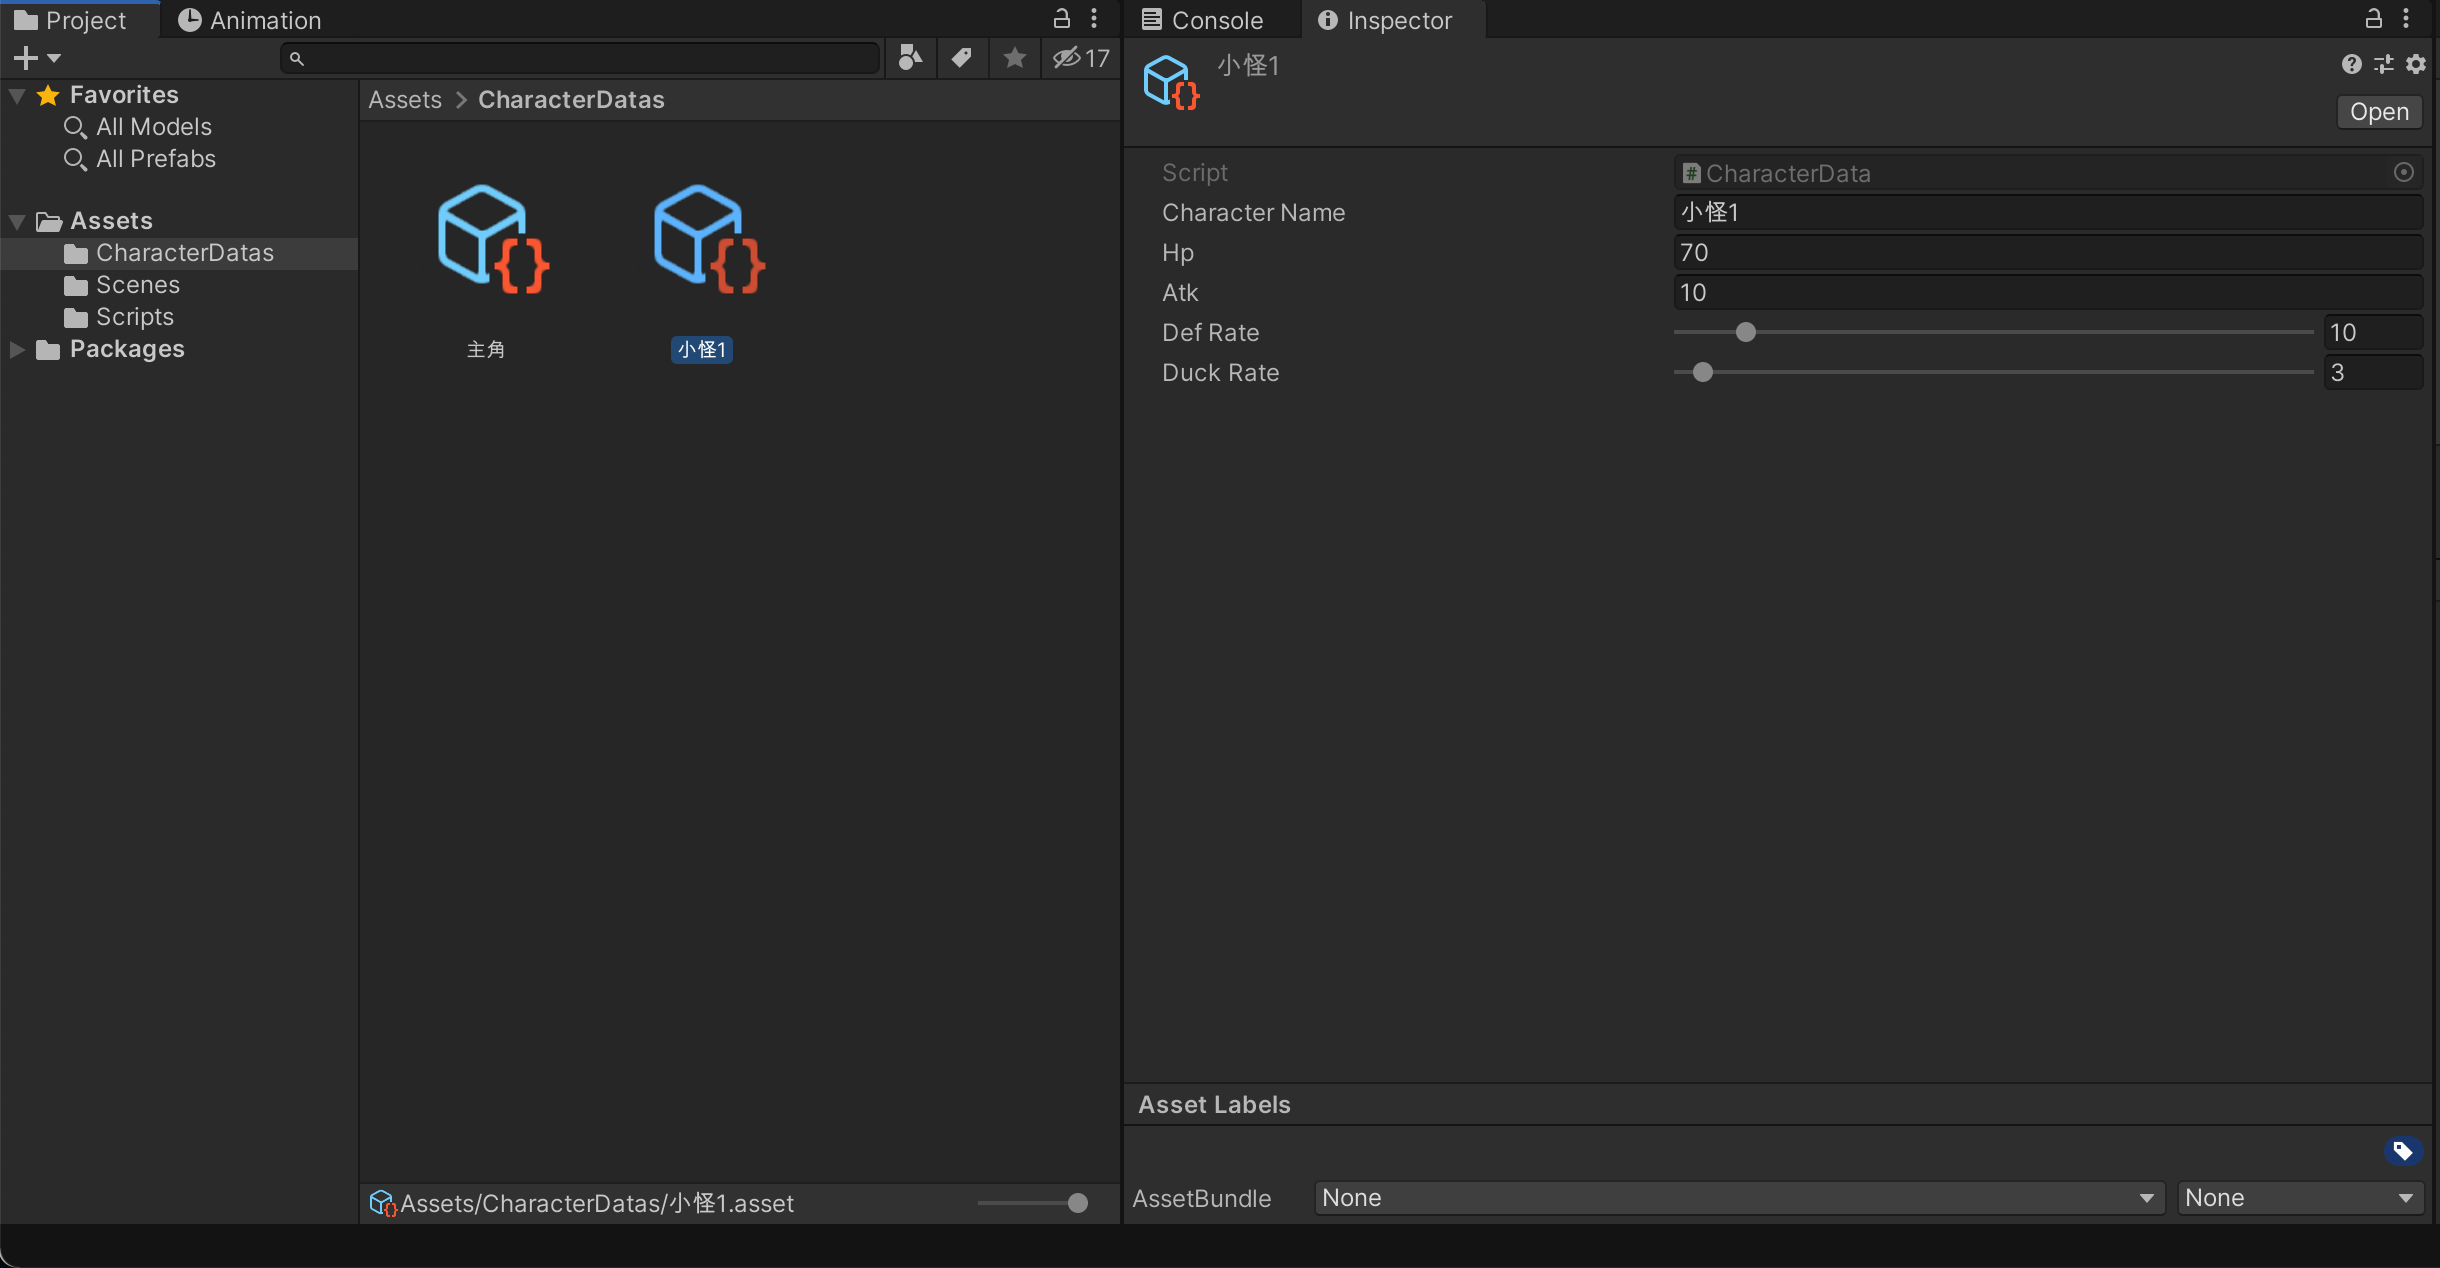Open the AssetBundle None dropdown
Image resolution: width=2440 pixels, height=1268 pixels.
click(x=1738, y=1198)
